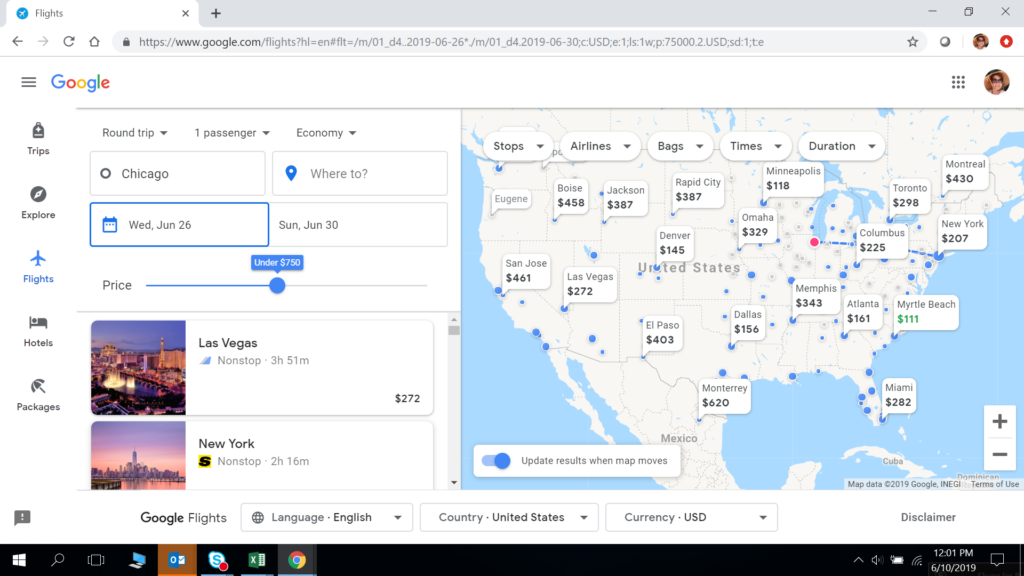Reload the page in Chrome
The width and height of the screenshot is (1024, 576).
click(x=69, y=42)
